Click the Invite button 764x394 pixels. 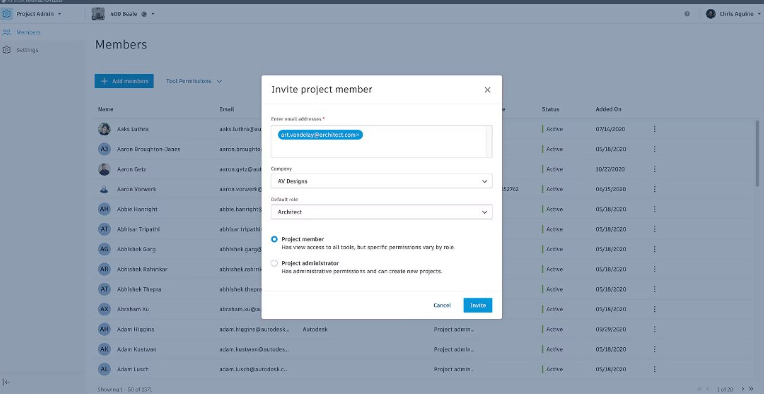[478, 305]
